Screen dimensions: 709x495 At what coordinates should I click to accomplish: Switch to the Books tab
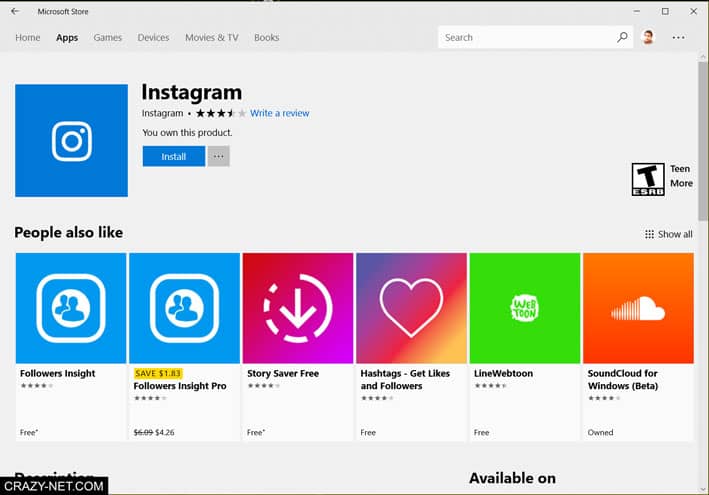pyautogui.click(x=266, y=38)
